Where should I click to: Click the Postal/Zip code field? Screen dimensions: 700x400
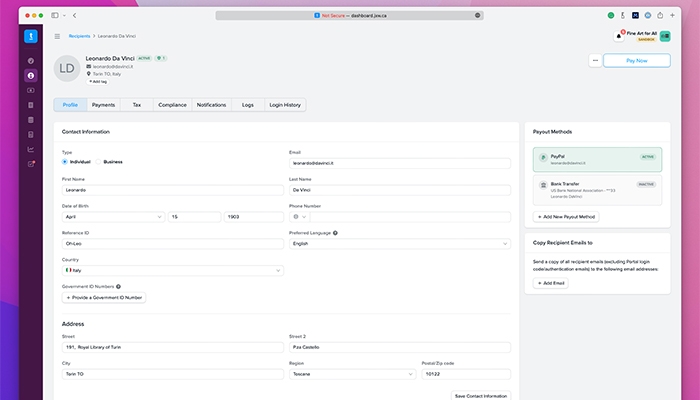(466, 374)
